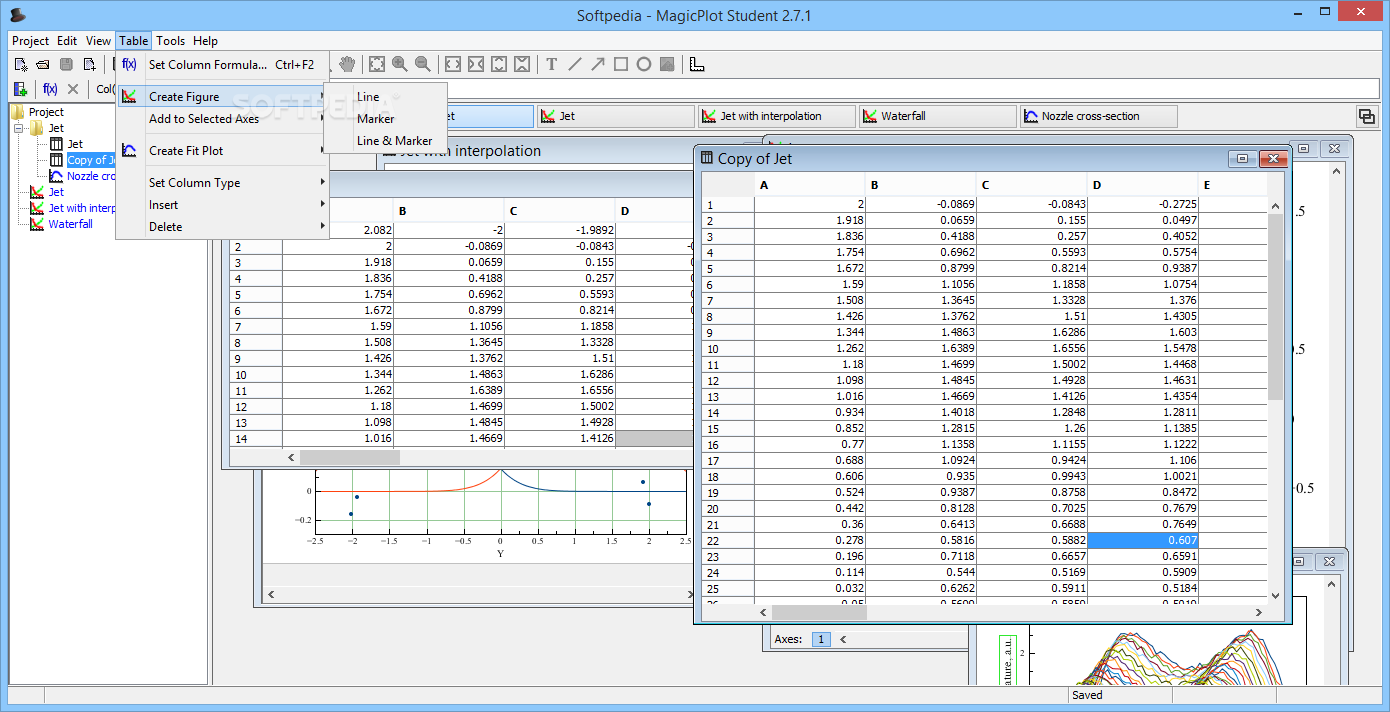Click the Open Project folder icon
Screen dimensions: 1390x712
(43, 65)
